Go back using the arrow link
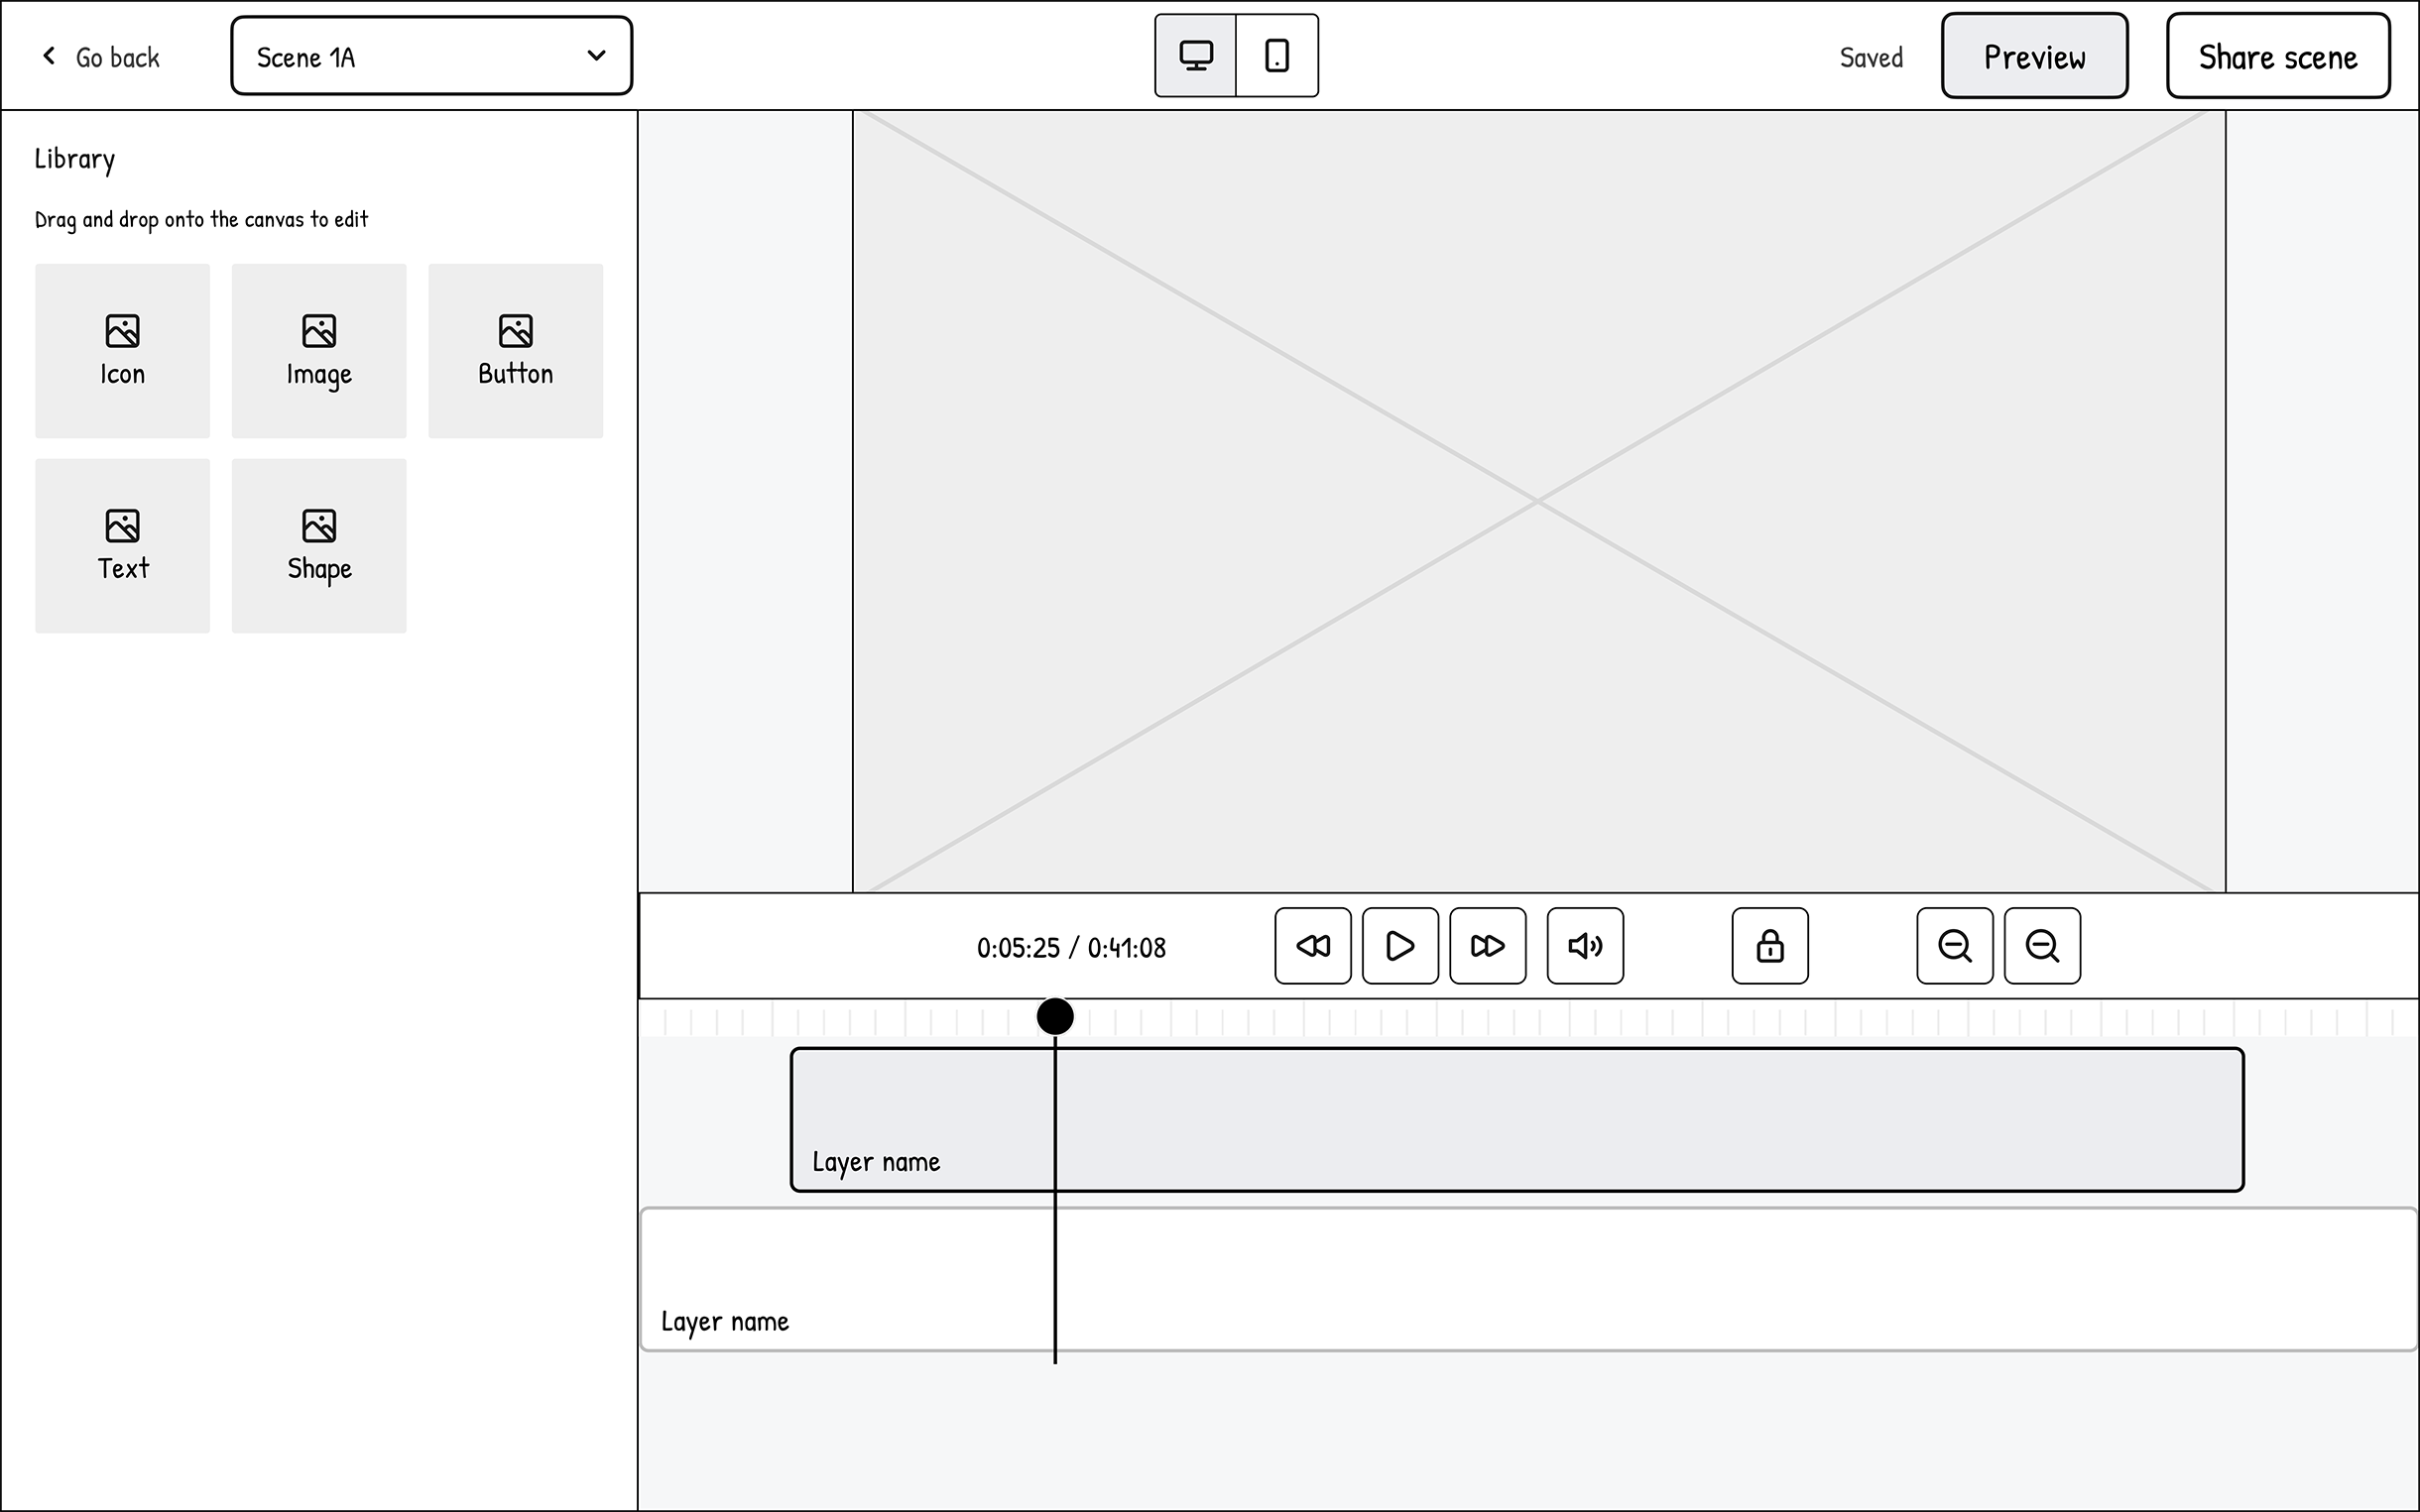This screenshot has width=2420, height=1512. pyautogui.click(x=100, y=57)
